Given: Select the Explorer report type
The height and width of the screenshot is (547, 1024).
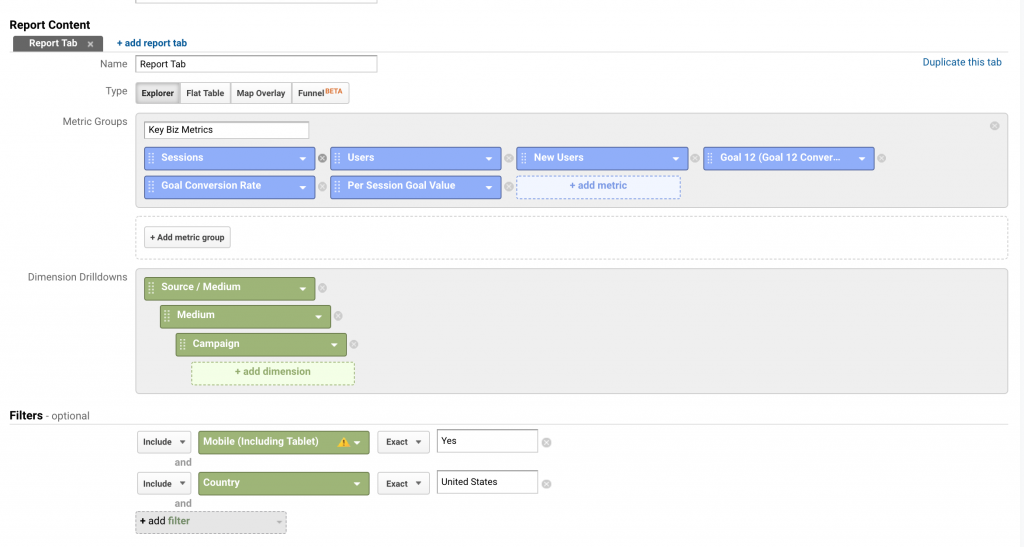Looking at the screenshot, I should (157, 93).
